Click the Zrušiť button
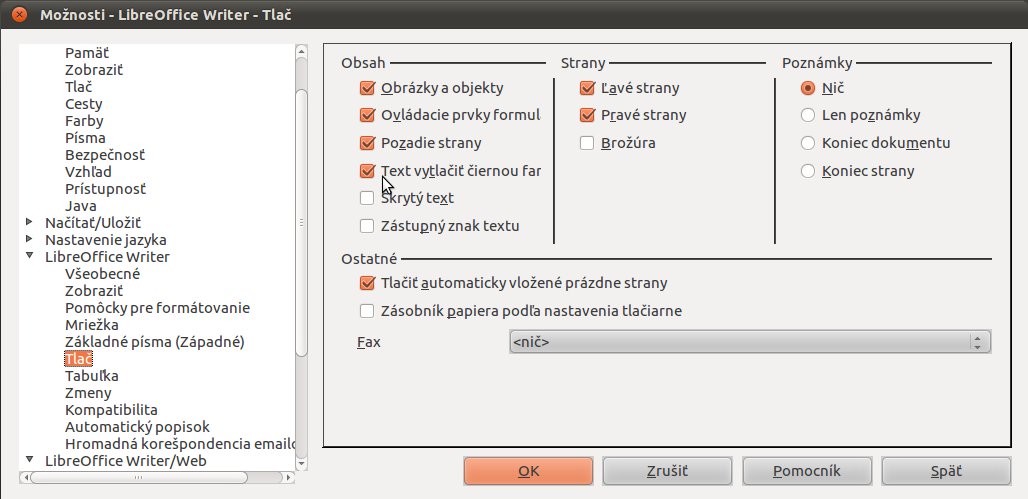Viewport: 1028px width, 499px height. tap(667, 471)
